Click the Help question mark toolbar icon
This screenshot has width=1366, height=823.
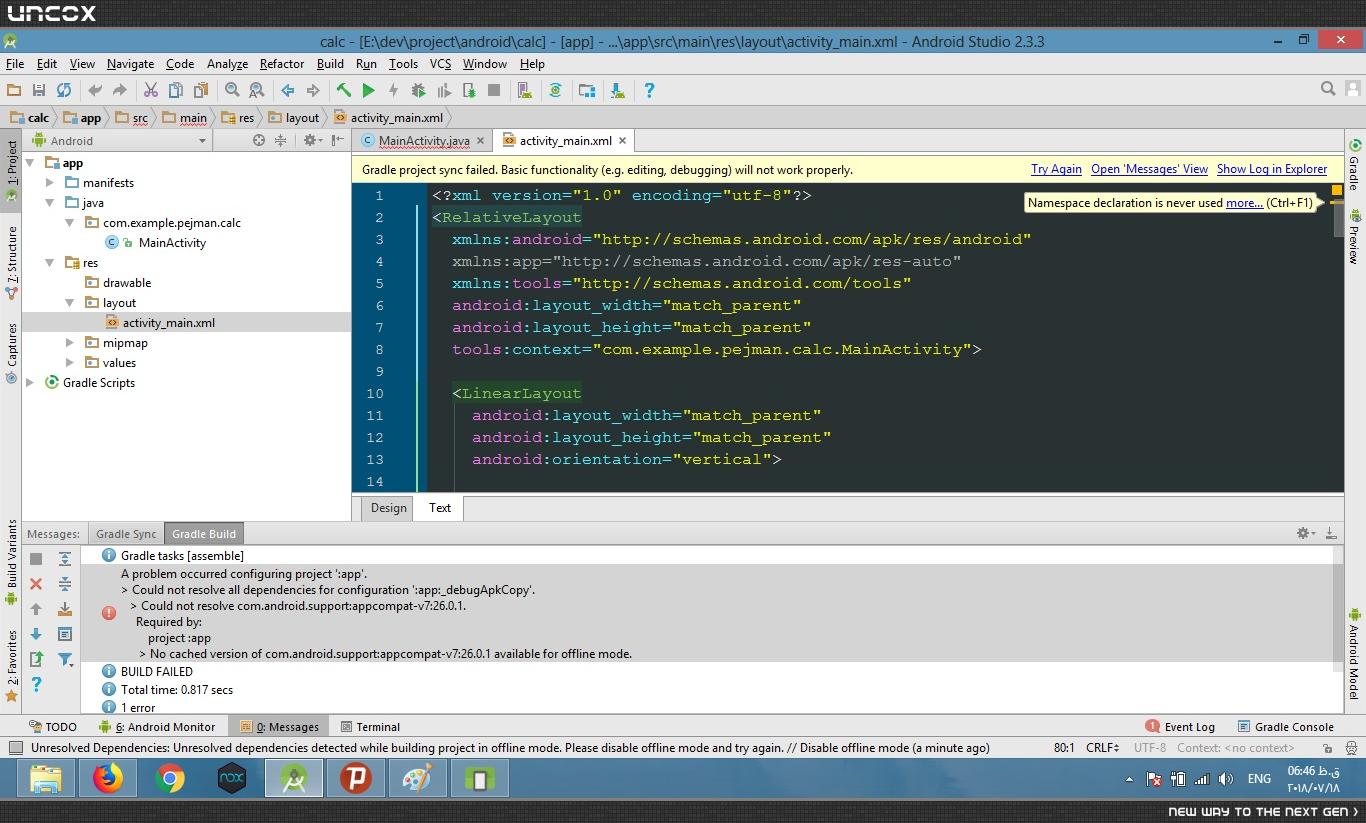[x=649, y=90]
